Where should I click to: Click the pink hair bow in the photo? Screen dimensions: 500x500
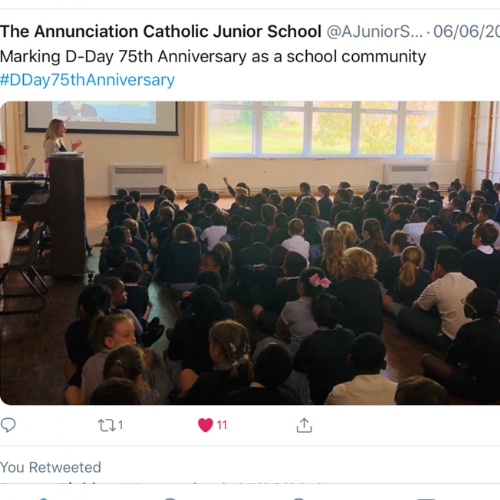320,280
